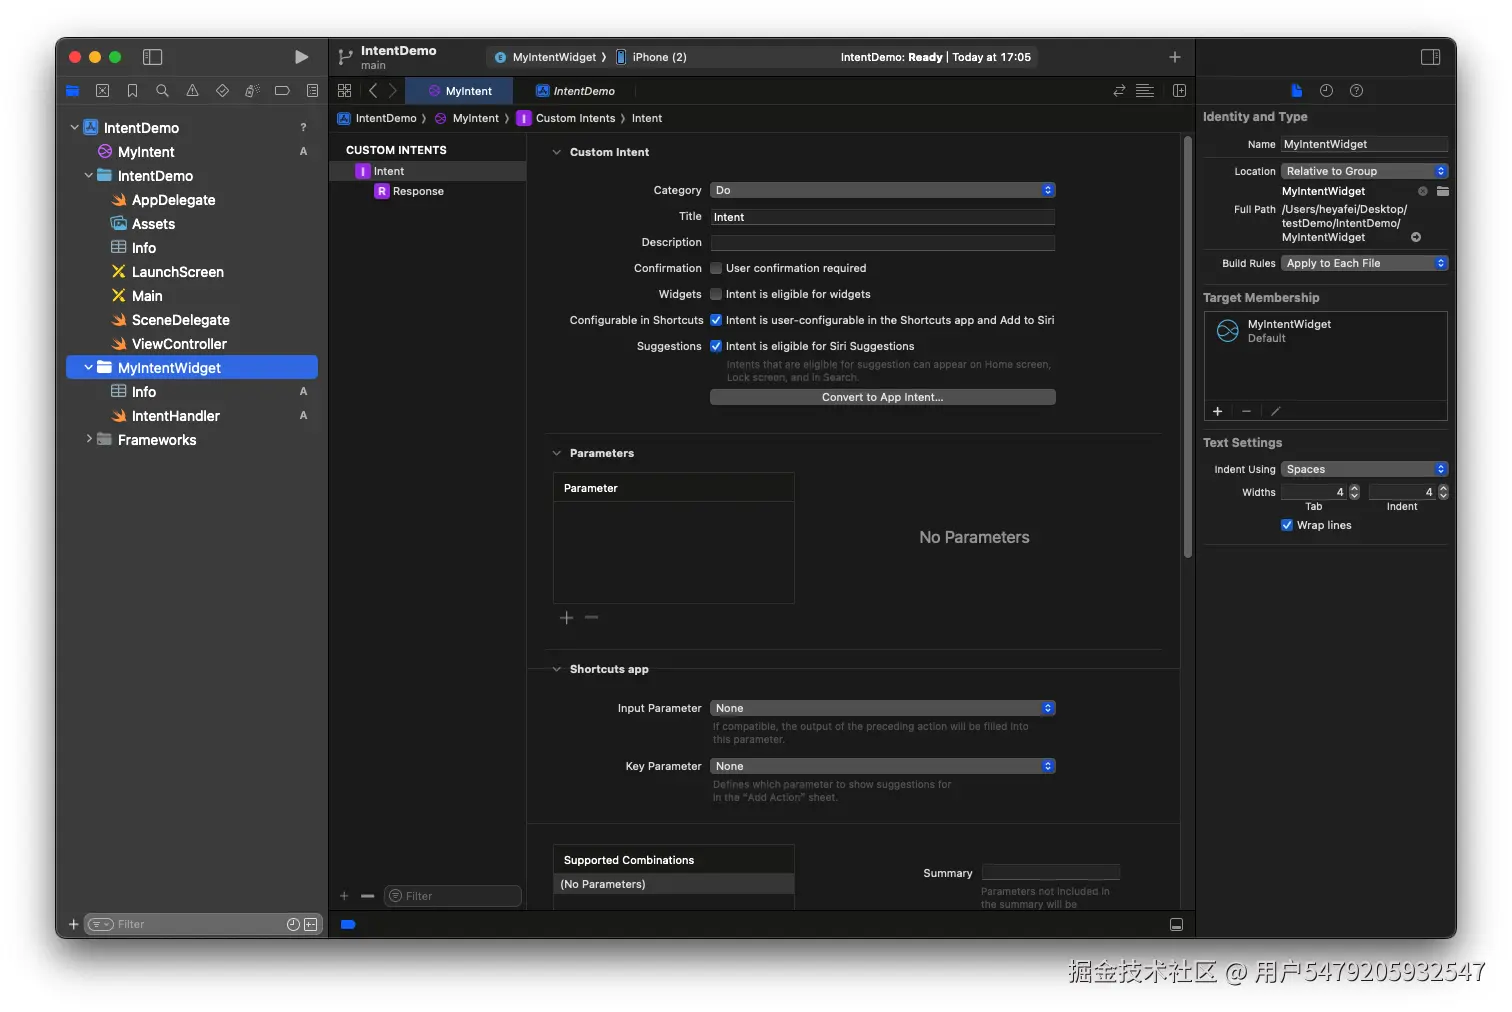Open the Debug navigator
The width and height of the screenshot is (1512, 1012).
pos(252,91)
